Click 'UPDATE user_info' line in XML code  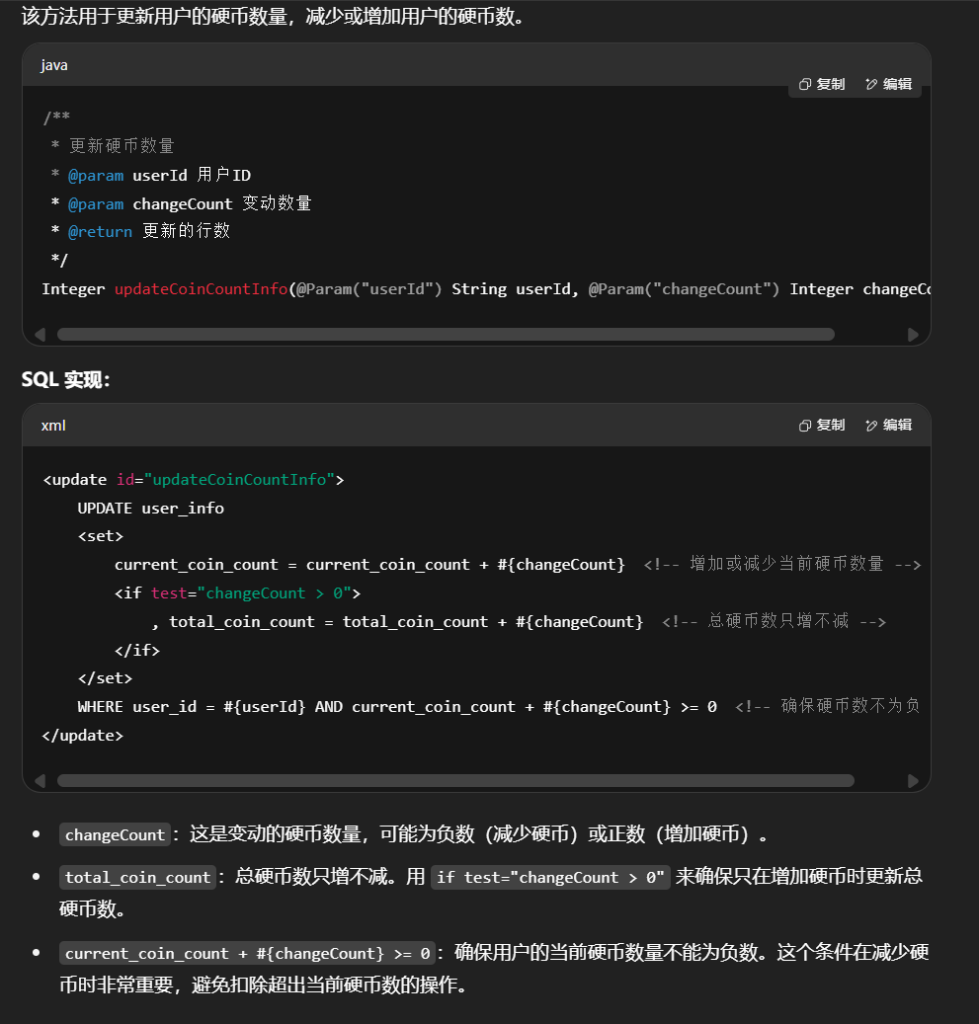click(150, 508)
